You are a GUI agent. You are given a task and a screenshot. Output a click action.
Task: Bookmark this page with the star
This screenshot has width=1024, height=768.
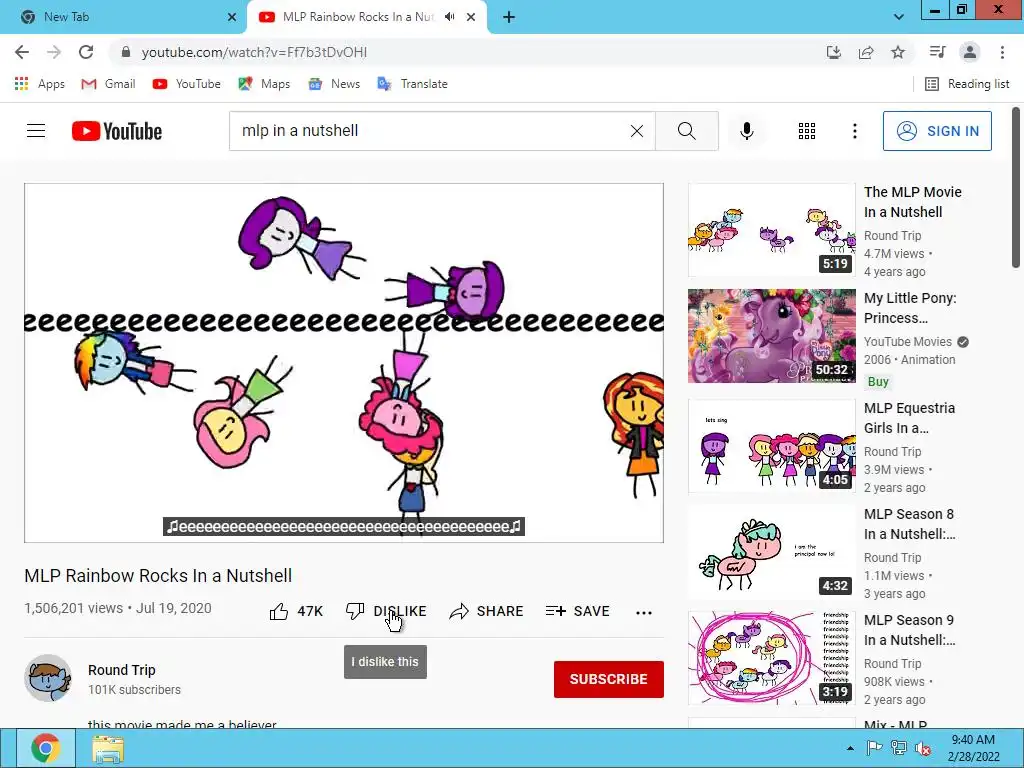[898, 52]
